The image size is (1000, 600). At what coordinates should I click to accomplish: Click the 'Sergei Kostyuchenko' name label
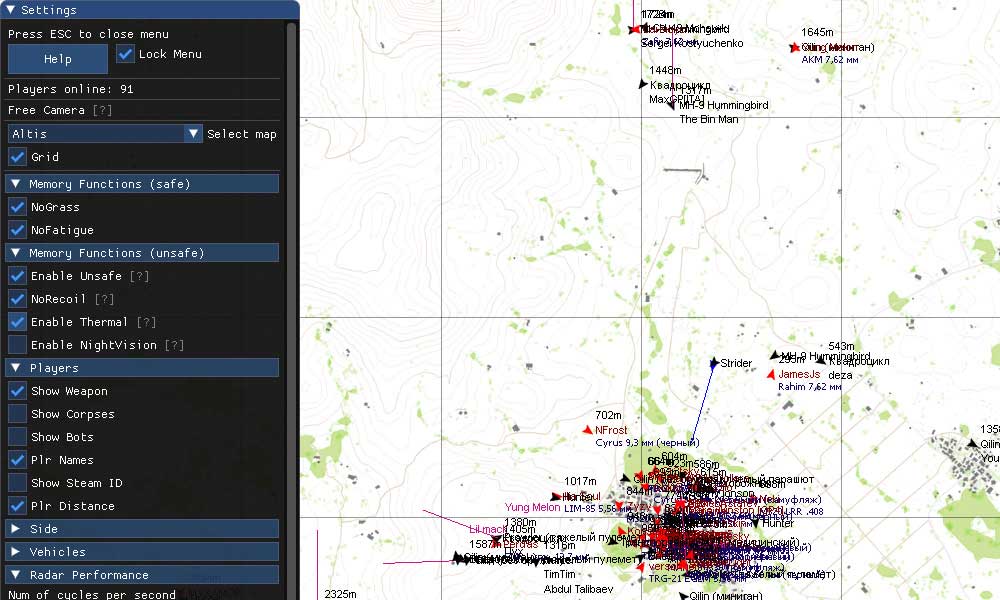click(x=692, y=43)
